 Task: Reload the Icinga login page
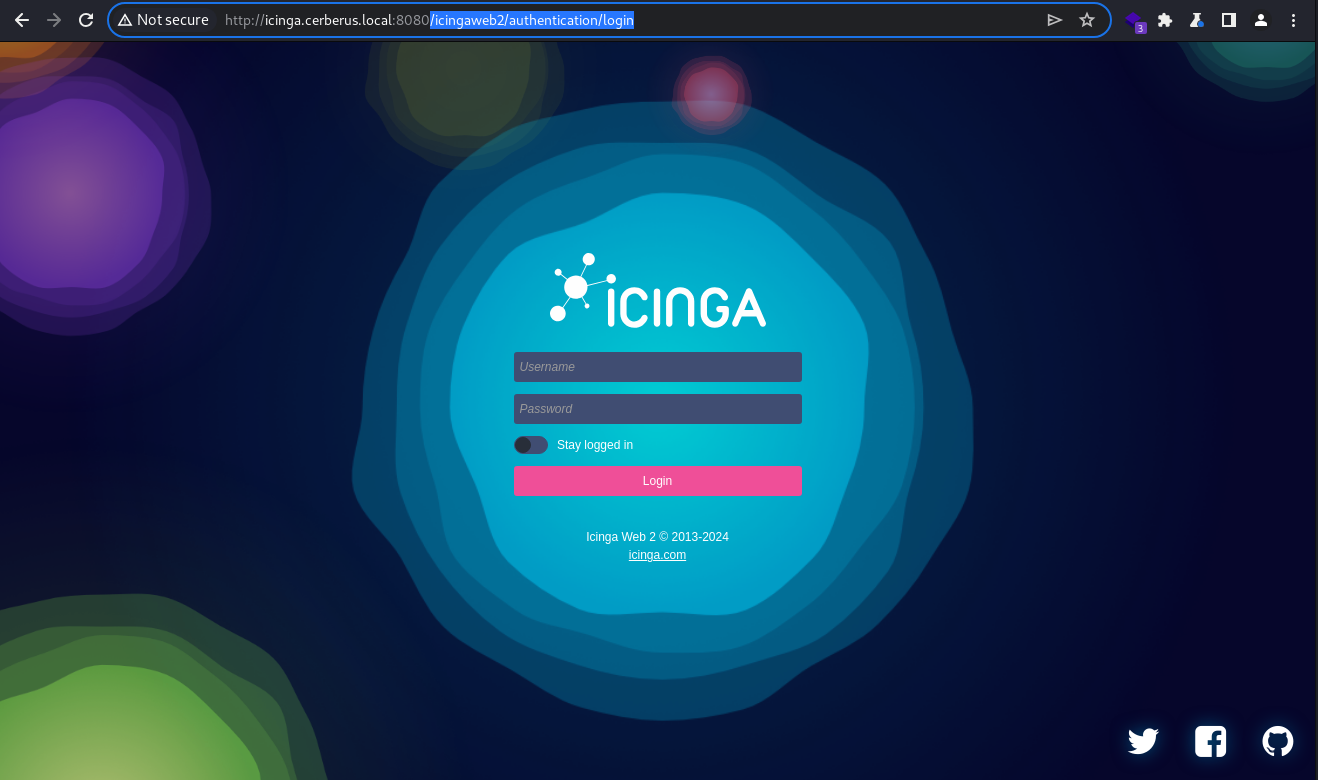coord(86,20)
